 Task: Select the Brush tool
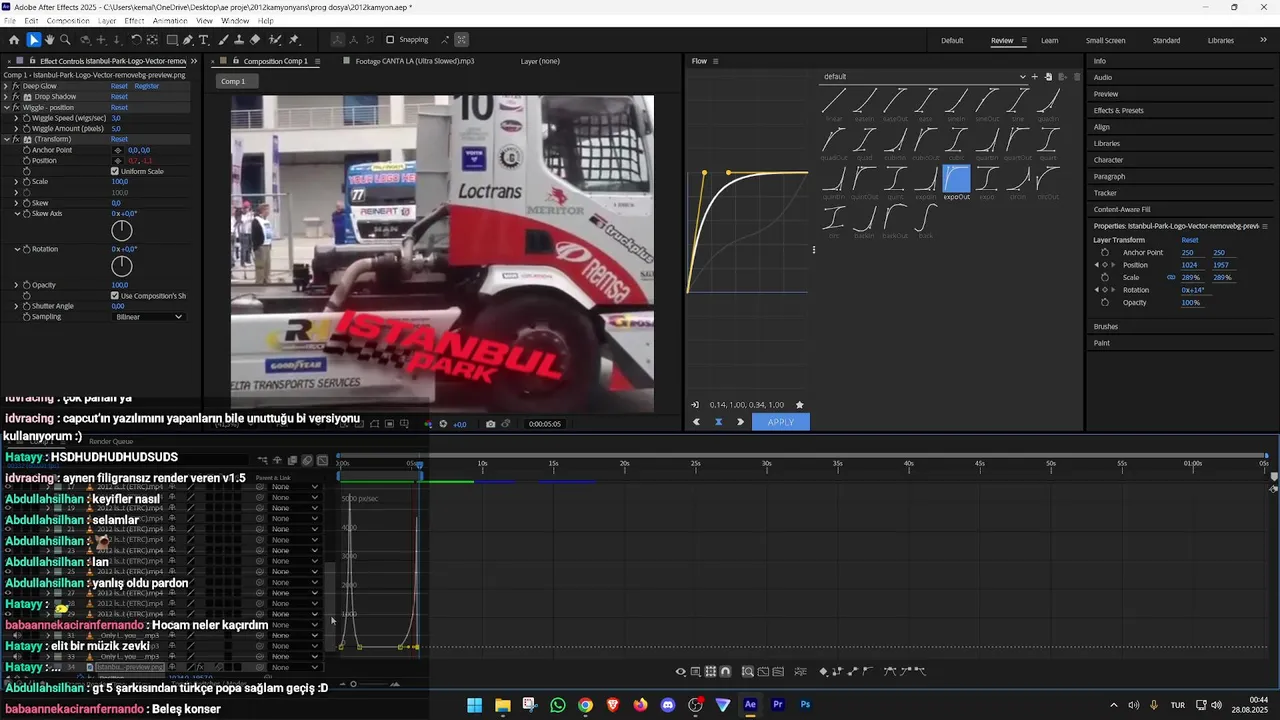tap(223, 40)
